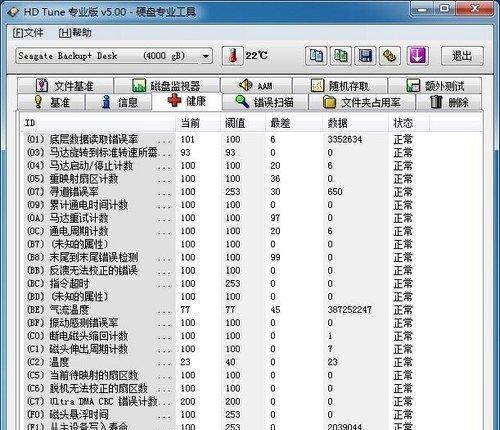Click the 退出 exit button
This screenshot has height=430, width=500.
coord(462,56)
